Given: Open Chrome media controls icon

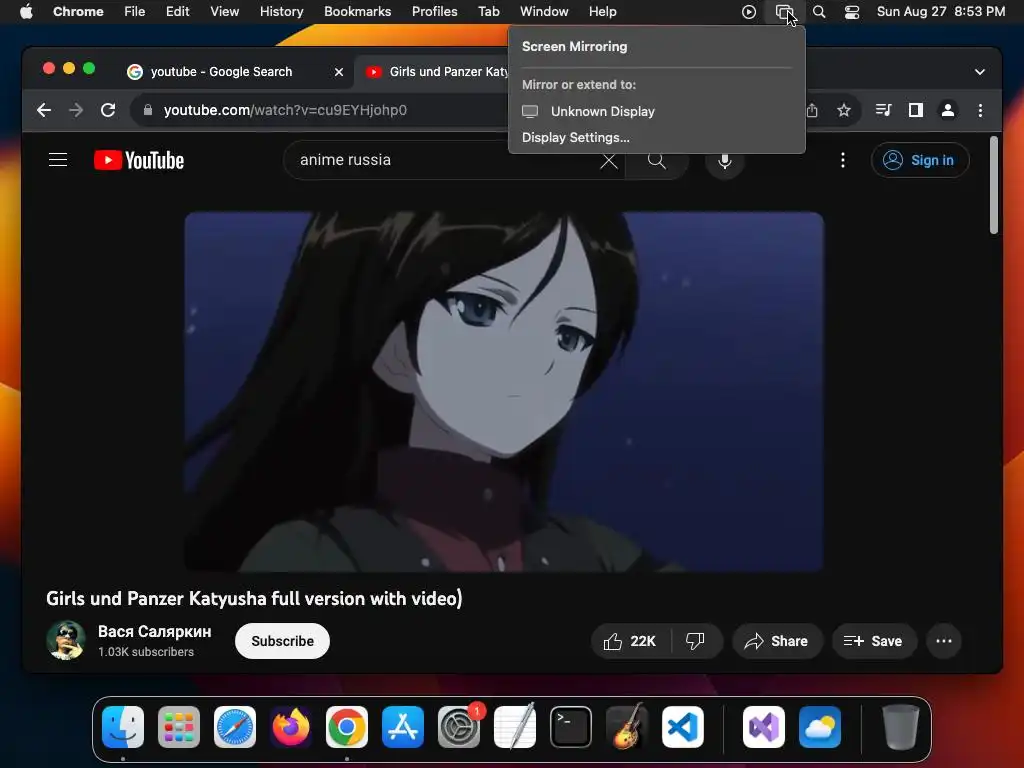Looking at the screenshot, I should pos(884,110).
